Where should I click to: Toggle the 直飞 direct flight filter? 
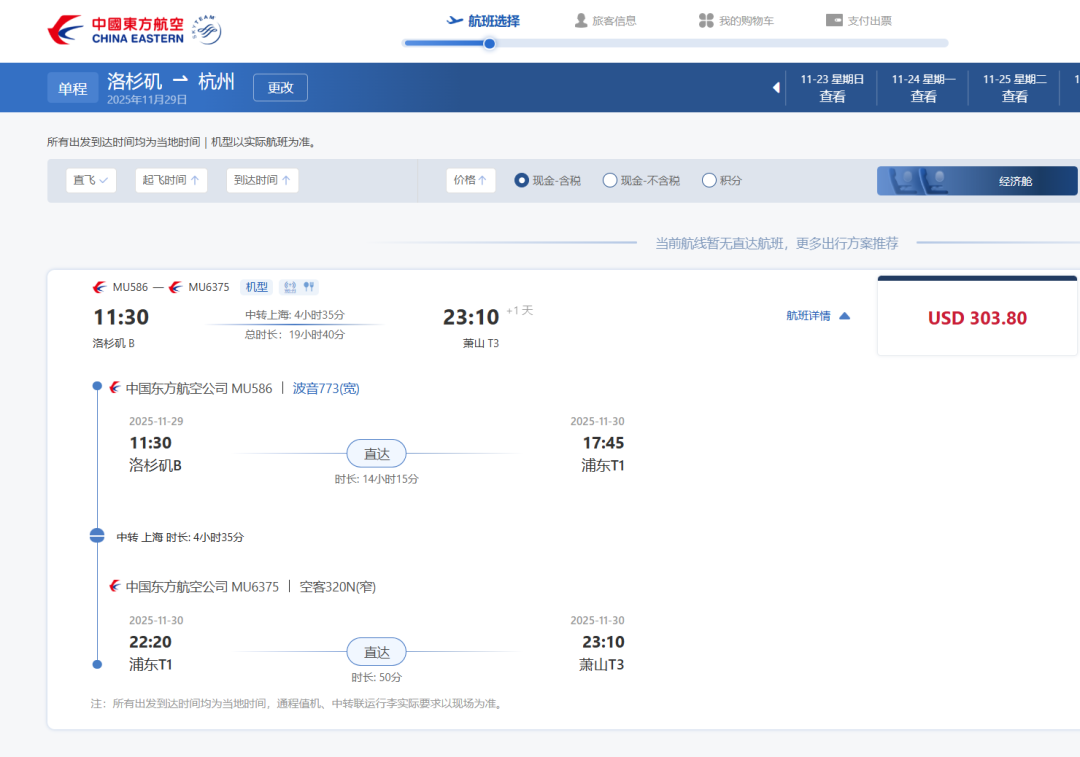click(91, 181)
